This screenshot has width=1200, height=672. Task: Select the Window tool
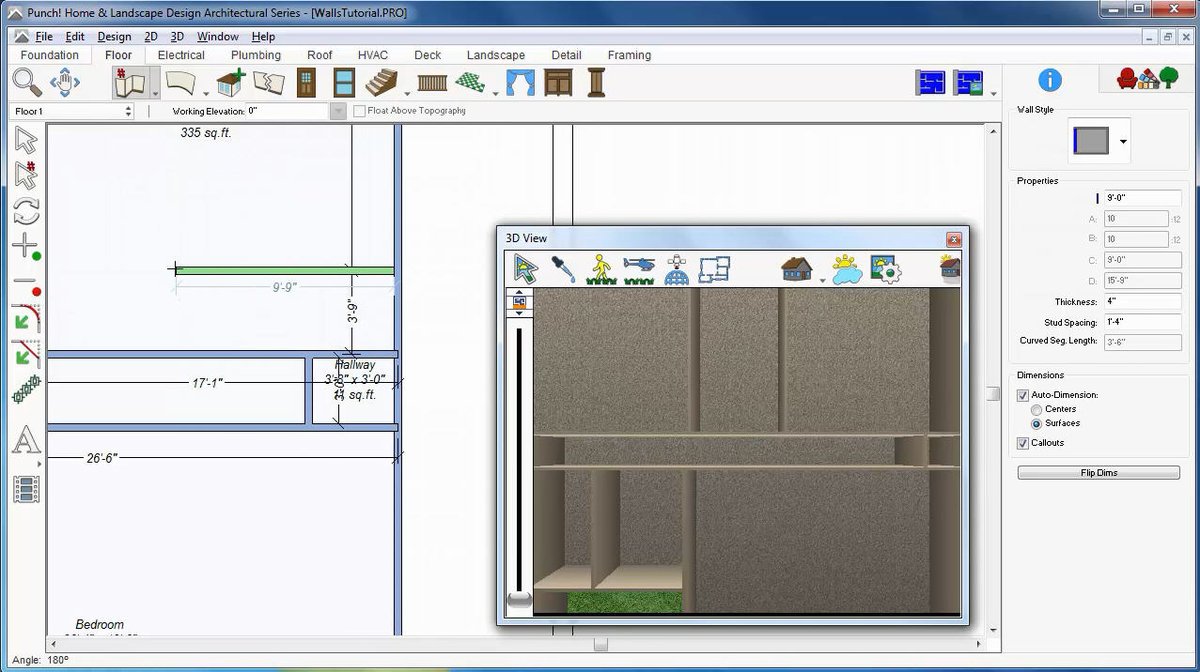344,82
